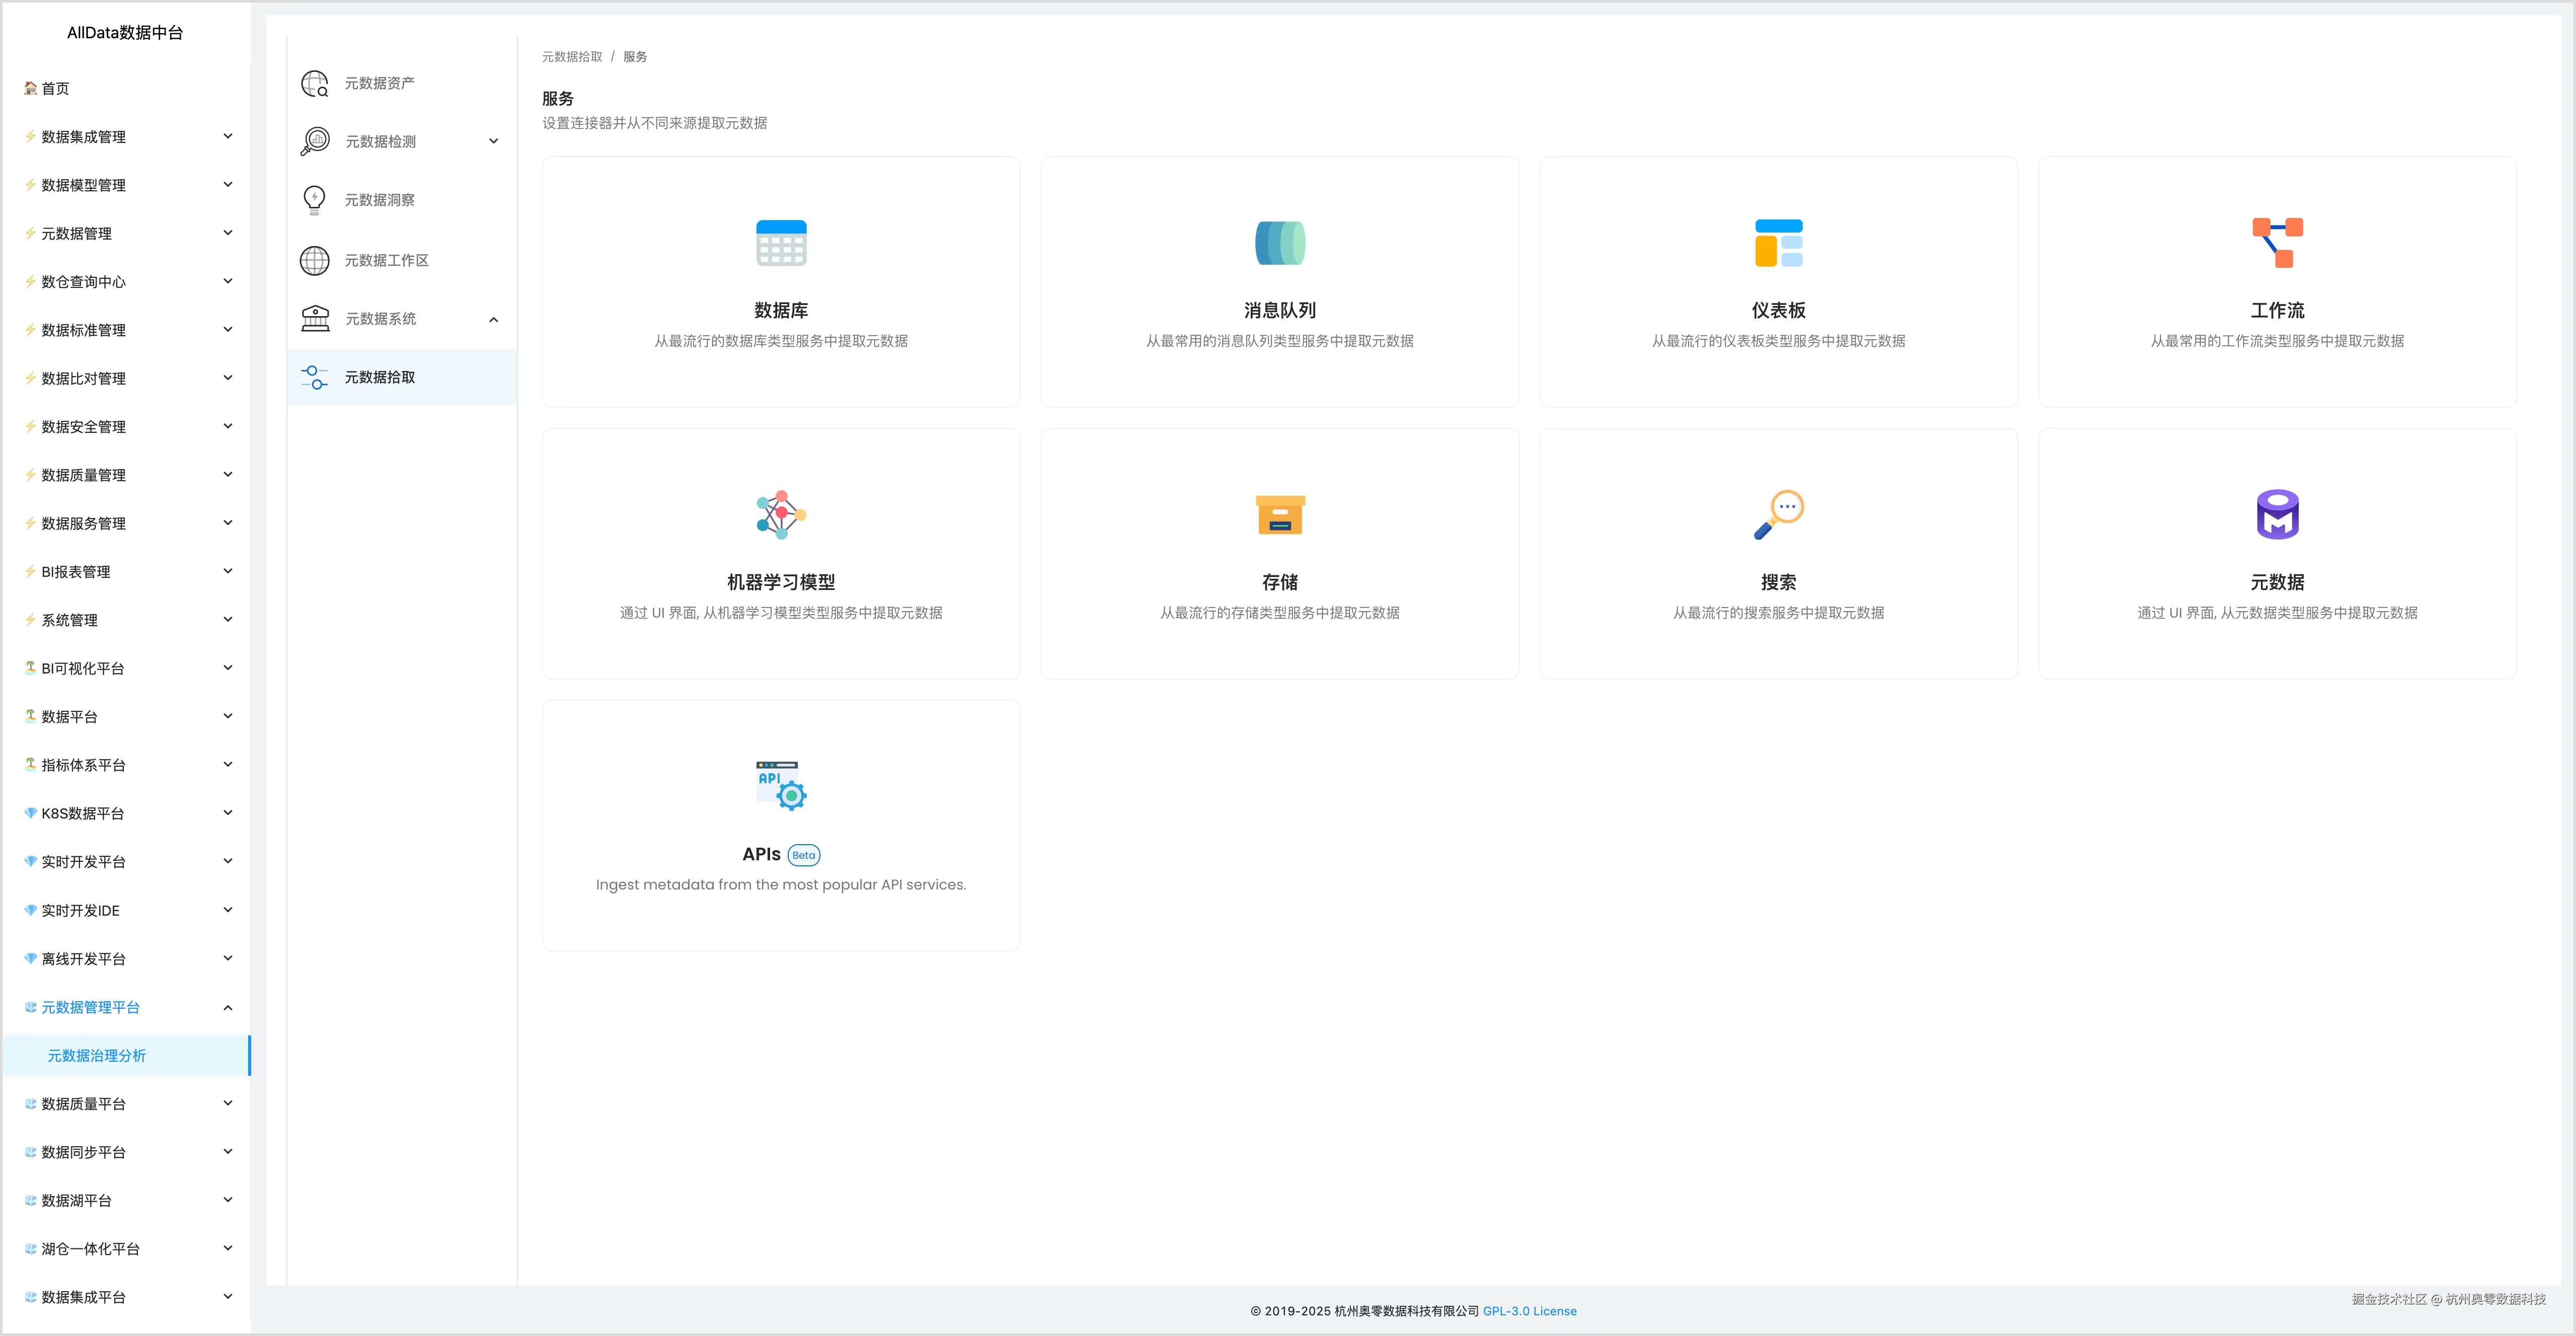Click the 元数据拾取 breadcrumb link
This screenshot has height=1336, width=2576.
click(572, 57)
